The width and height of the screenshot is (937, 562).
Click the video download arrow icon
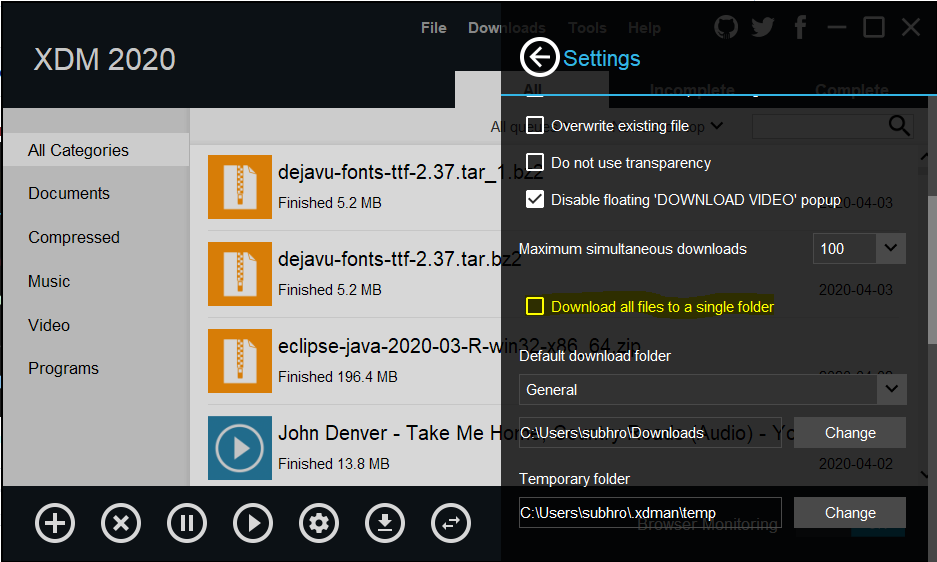click(385, 523)
